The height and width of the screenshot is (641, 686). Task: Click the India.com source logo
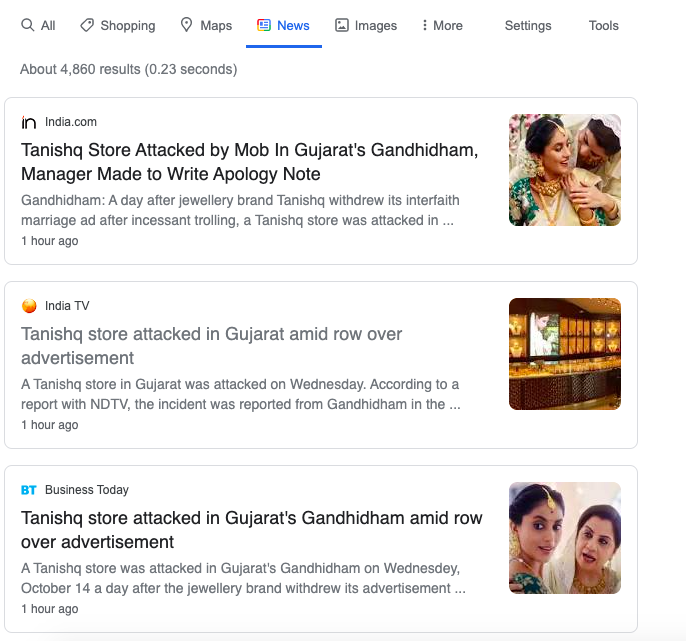29,122
